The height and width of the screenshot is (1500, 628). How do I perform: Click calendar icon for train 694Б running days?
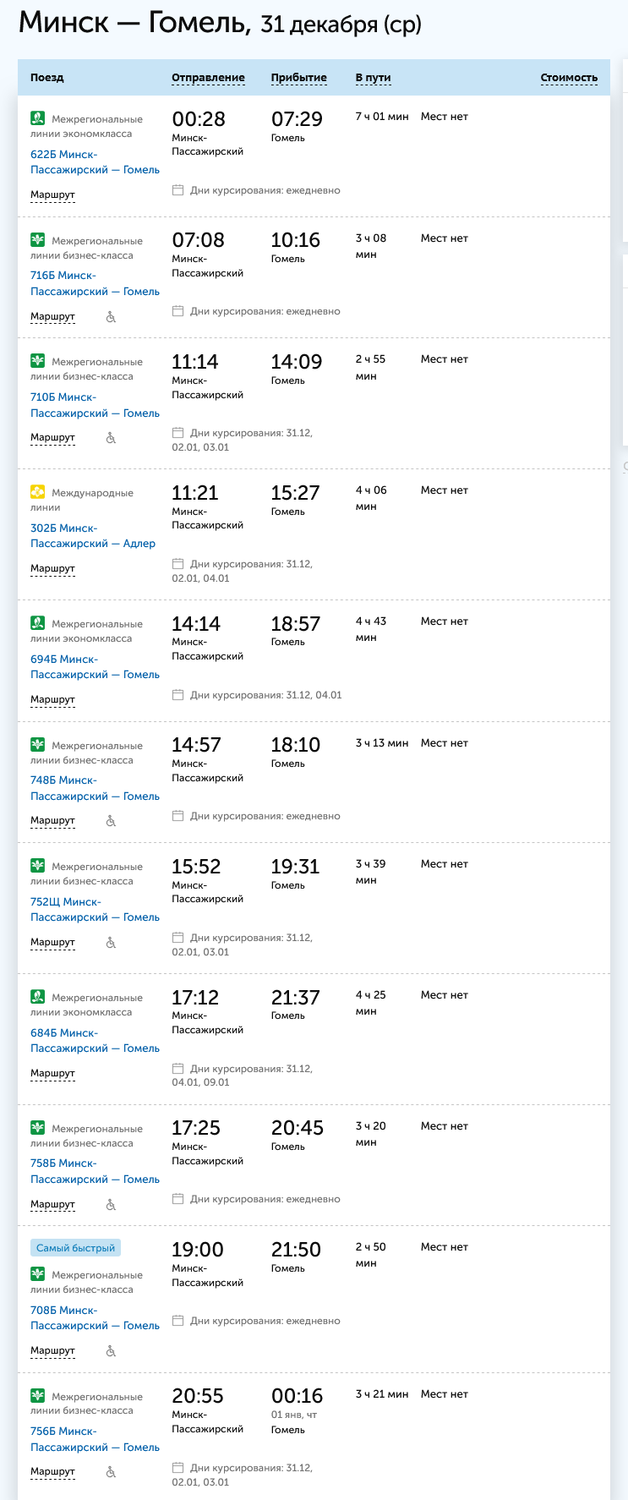pos(178,695)
